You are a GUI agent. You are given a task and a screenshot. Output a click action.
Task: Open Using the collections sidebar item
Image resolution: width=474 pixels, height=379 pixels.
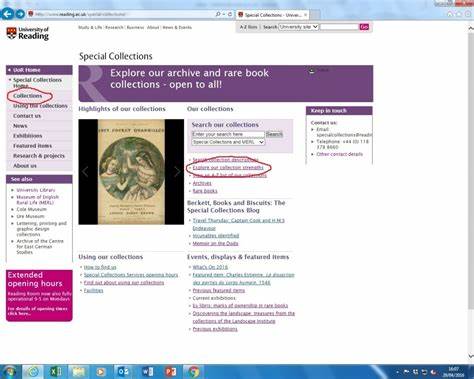(x=40, y=106)
